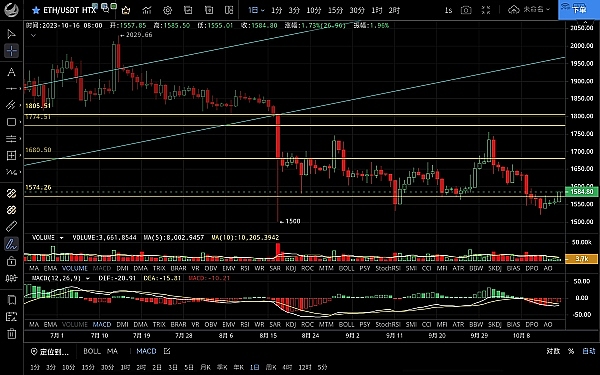Expand the MACD(12,26,9) settings dropdown
600x375 pixels.
click(88, 278)
